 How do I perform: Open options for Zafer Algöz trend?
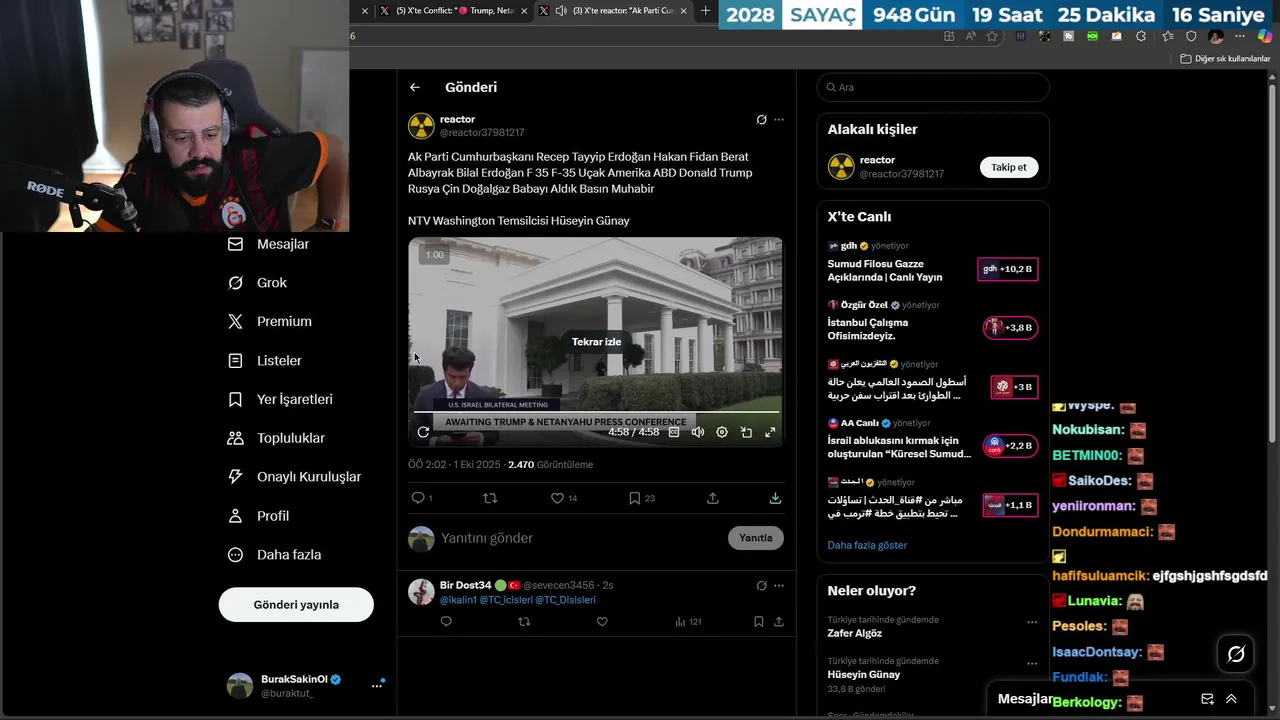[1032, 622]
